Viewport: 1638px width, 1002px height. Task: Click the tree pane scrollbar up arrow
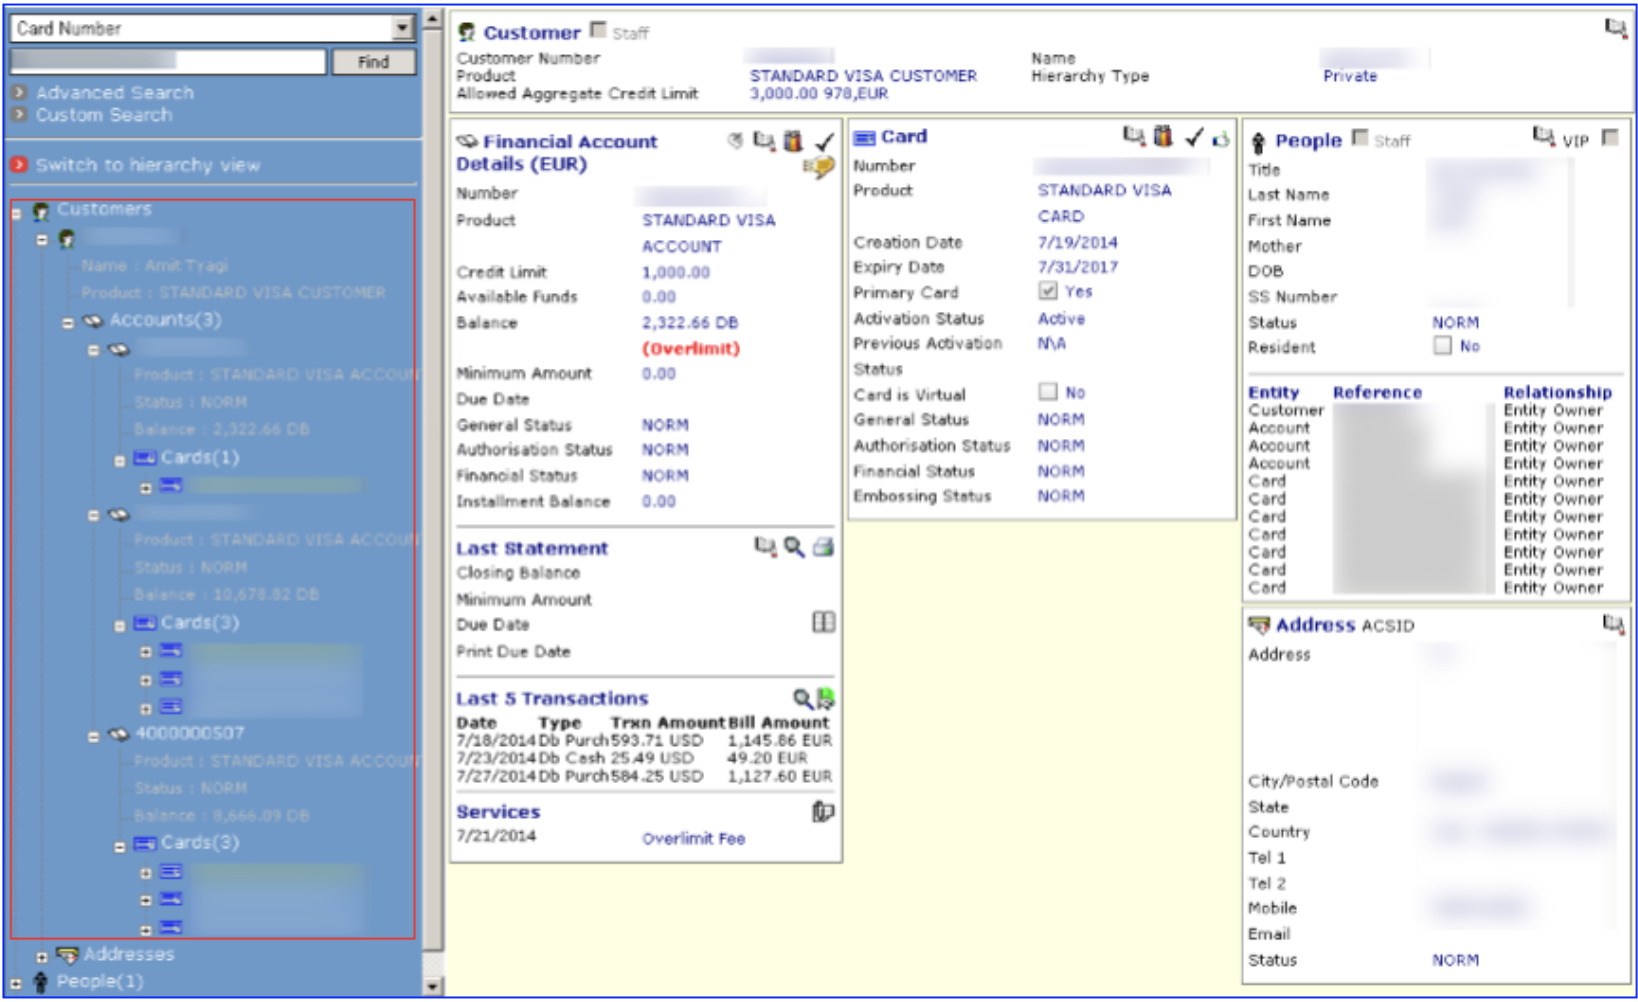(433, 18)
